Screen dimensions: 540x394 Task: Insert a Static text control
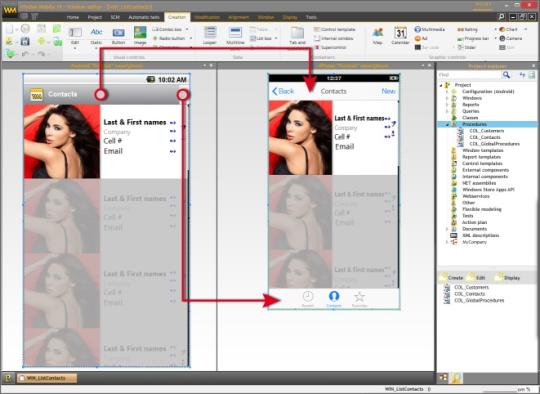[x=96, y=36]
